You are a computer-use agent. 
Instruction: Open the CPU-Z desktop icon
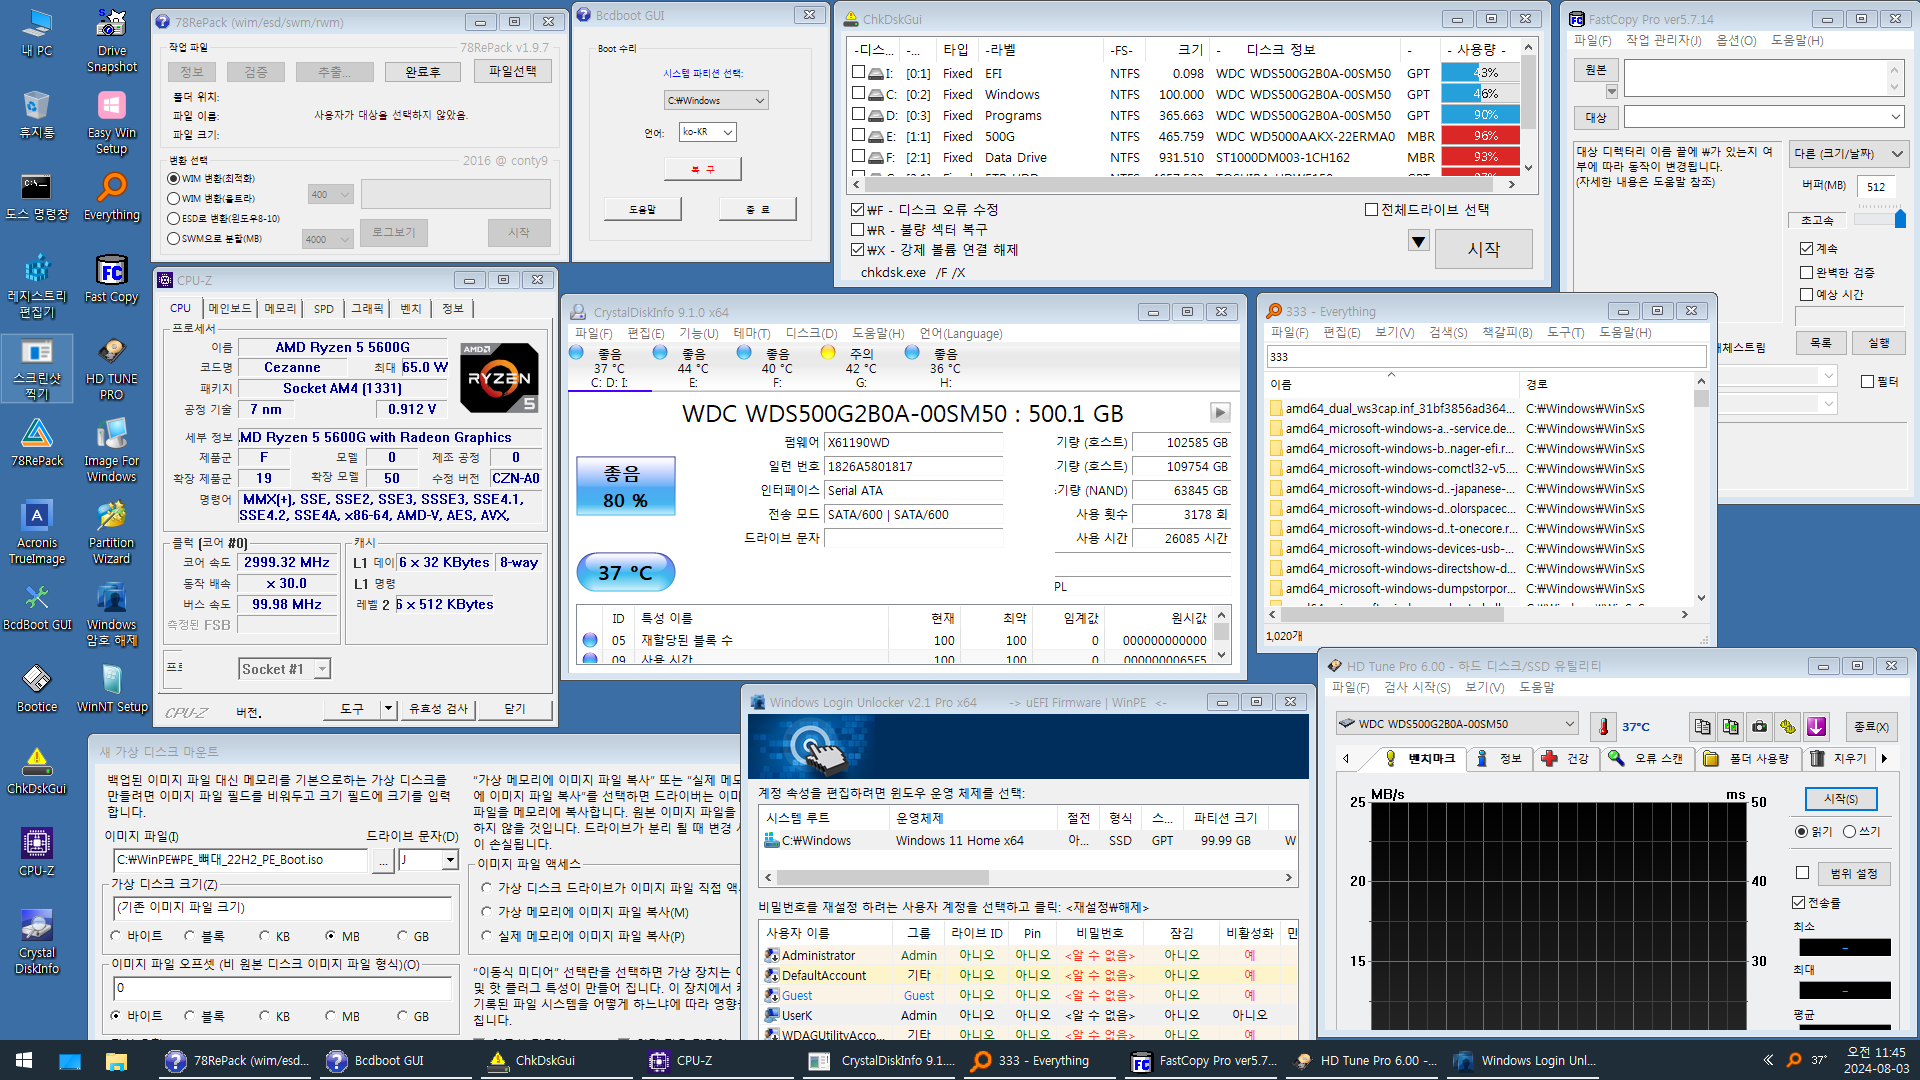coord(37,852)
